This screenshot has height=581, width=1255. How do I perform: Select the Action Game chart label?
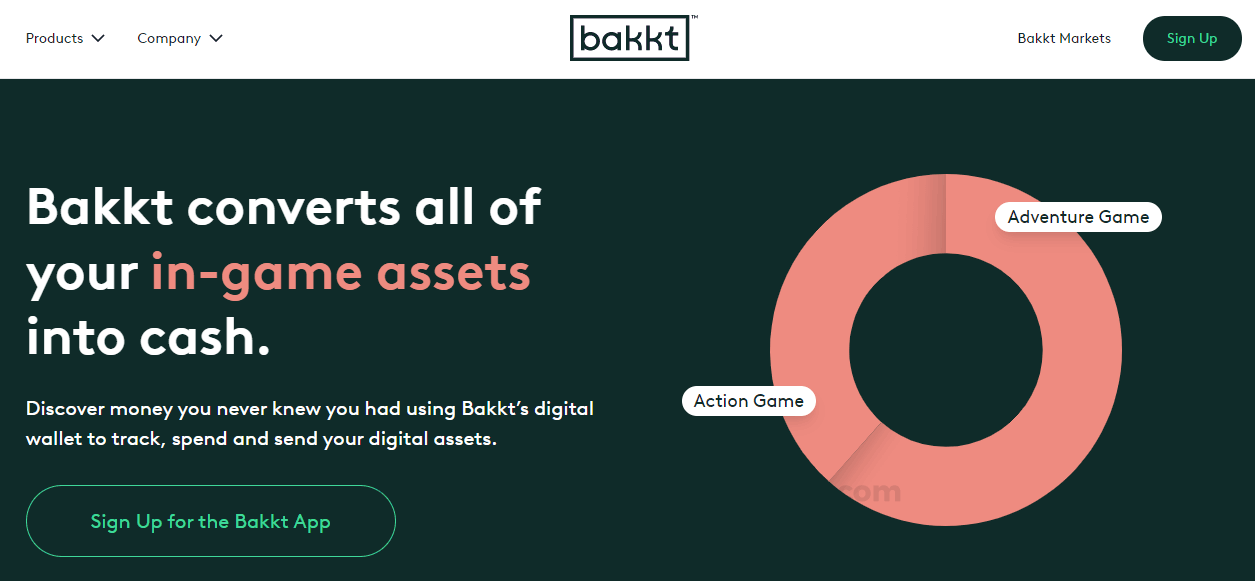[748, 401]
